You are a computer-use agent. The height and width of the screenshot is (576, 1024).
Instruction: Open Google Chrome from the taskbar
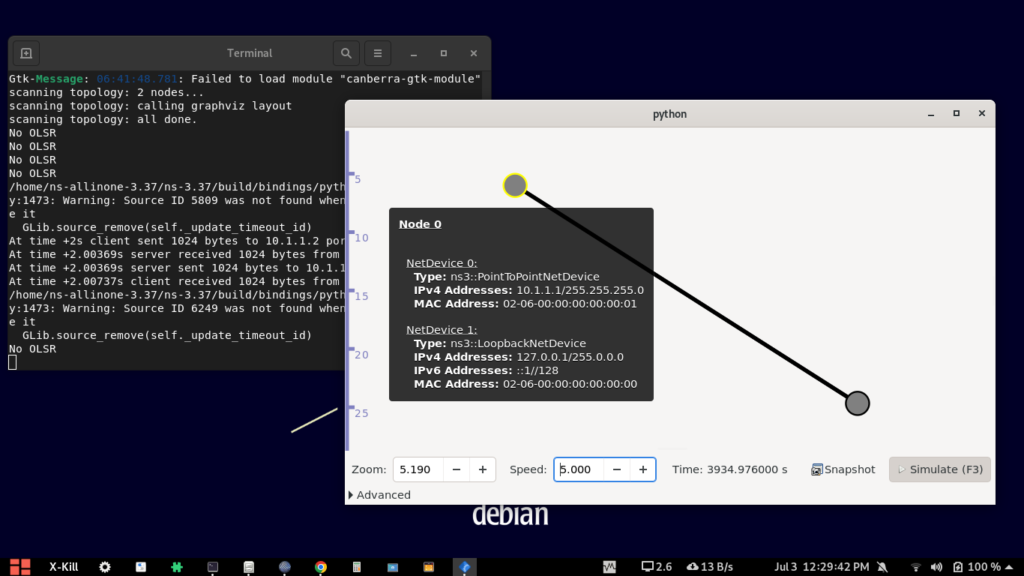[321, 567]
